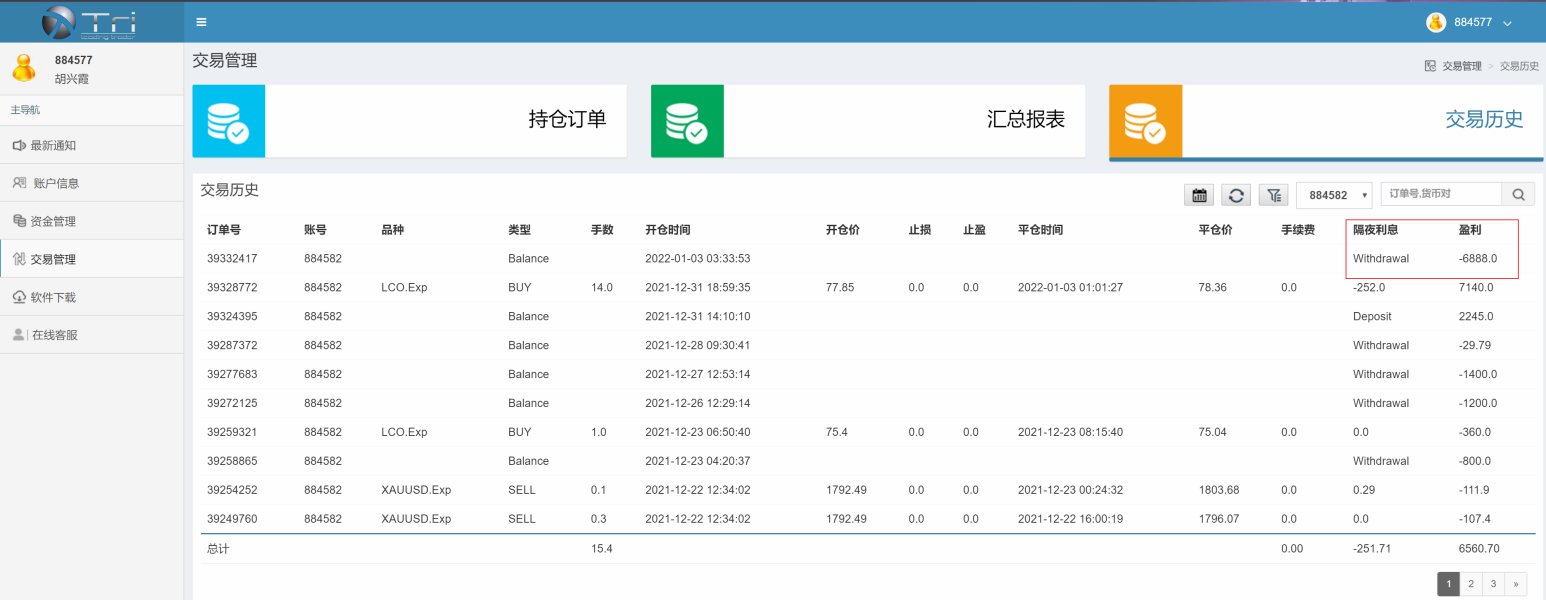This screenshot has width=1546, height=600.
Task: Click the 开仓时间 column header
Action: [x=668, y=230]
